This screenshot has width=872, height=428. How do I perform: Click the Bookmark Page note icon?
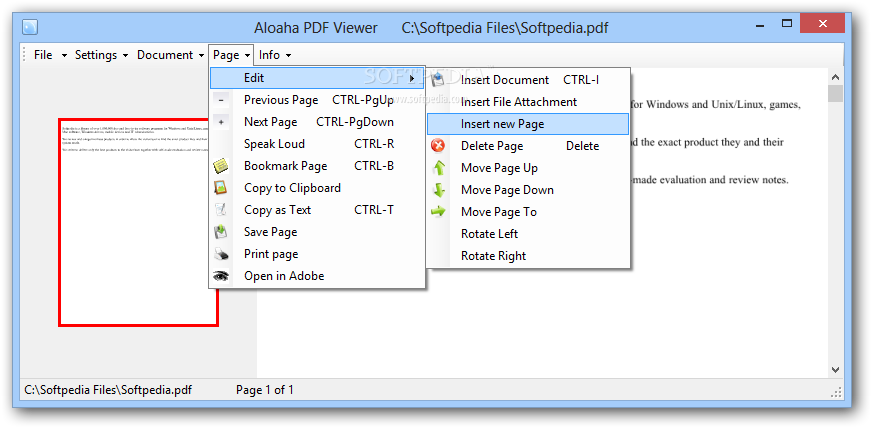point(221,166)
